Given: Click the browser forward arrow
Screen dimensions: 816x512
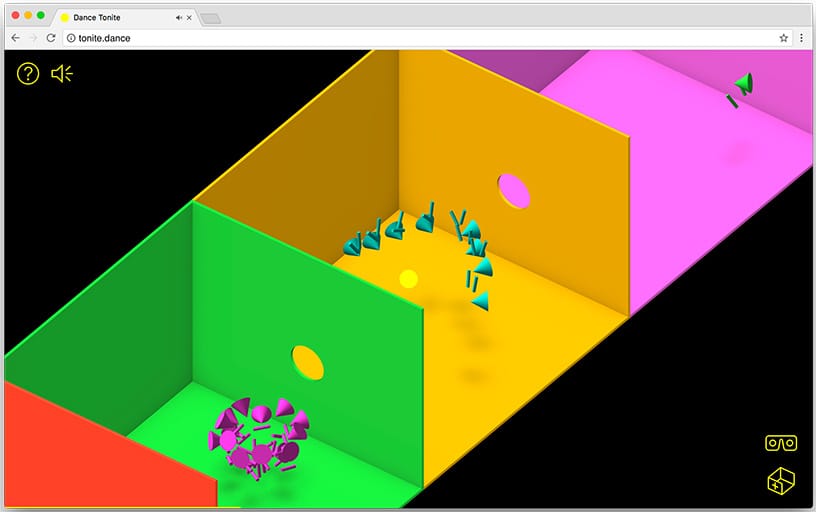Looking at the screenshot, I should click(x=33, y=38).
